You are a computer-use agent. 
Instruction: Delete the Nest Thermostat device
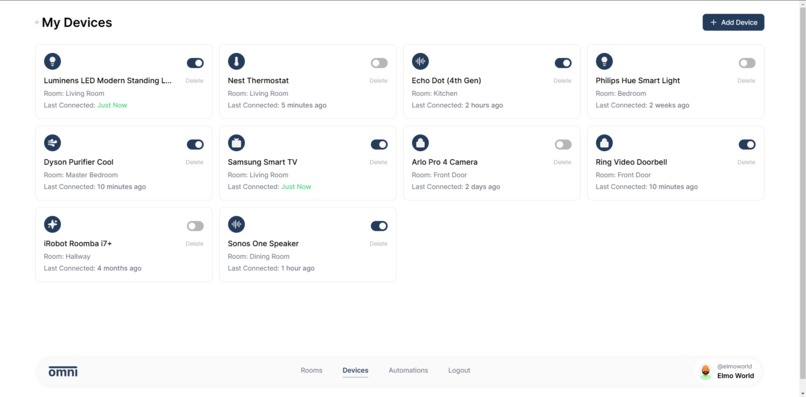[378, 81]
